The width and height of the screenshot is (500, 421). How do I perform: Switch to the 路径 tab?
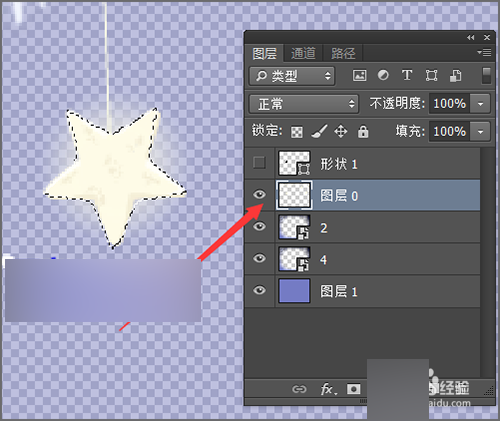(343, 53)
